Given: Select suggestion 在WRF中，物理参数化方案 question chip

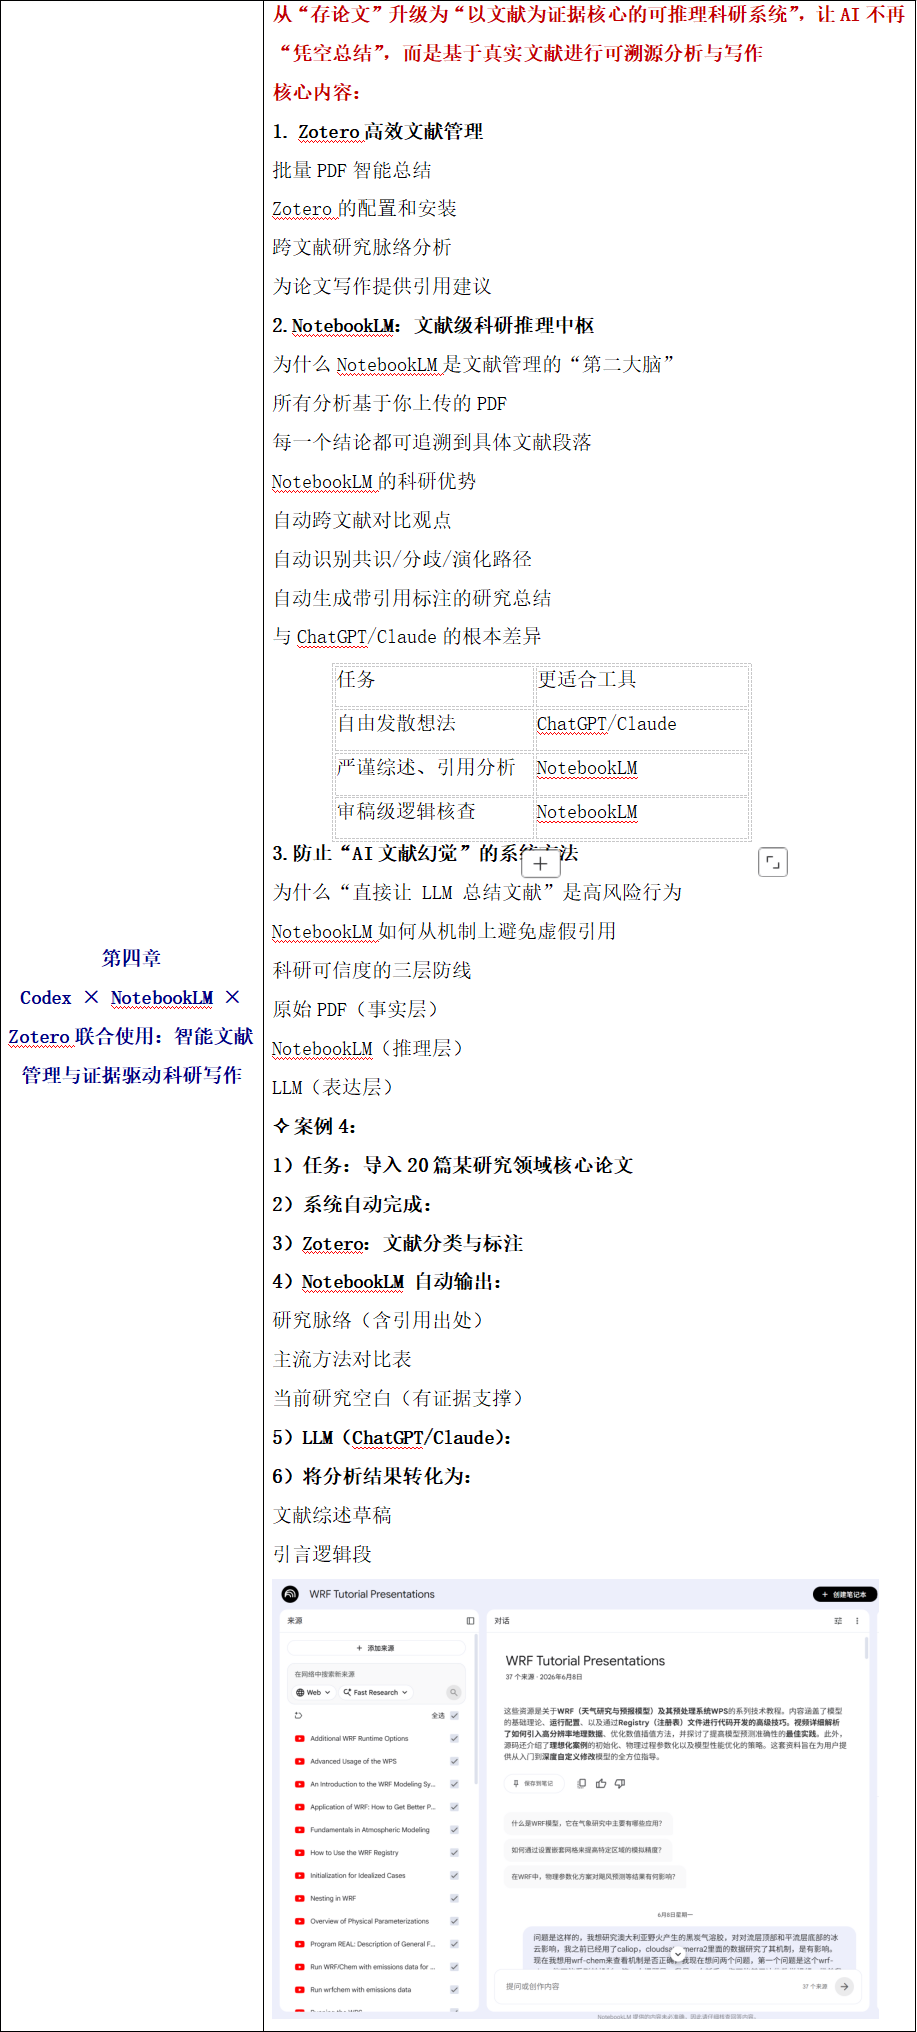Looking at the screenshot, I should (x=593, y=1876).
